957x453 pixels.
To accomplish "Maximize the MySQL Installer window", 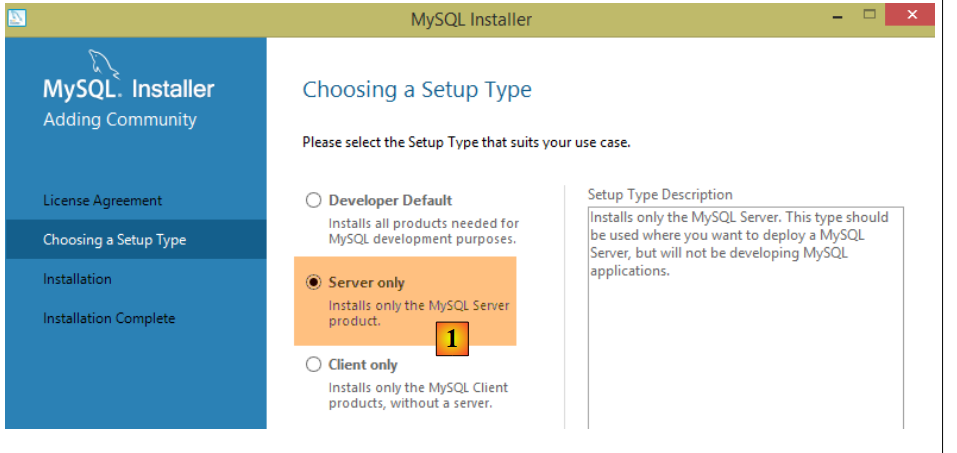I will point(869,16).
